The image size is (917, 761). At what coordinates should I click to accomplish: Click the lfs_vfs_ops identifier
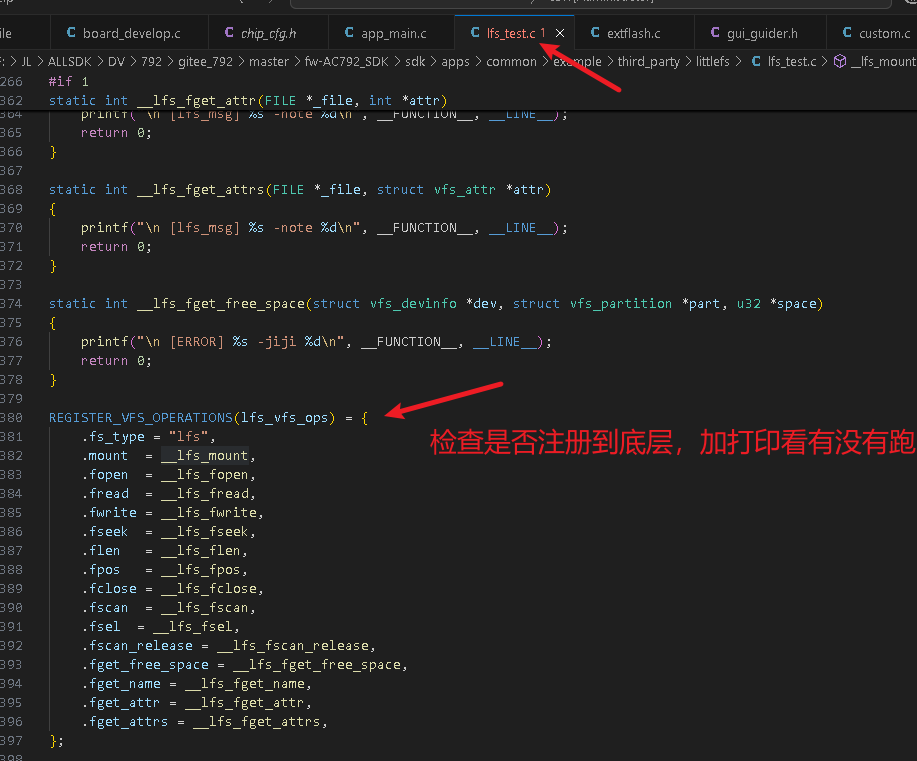coord(285,418)
